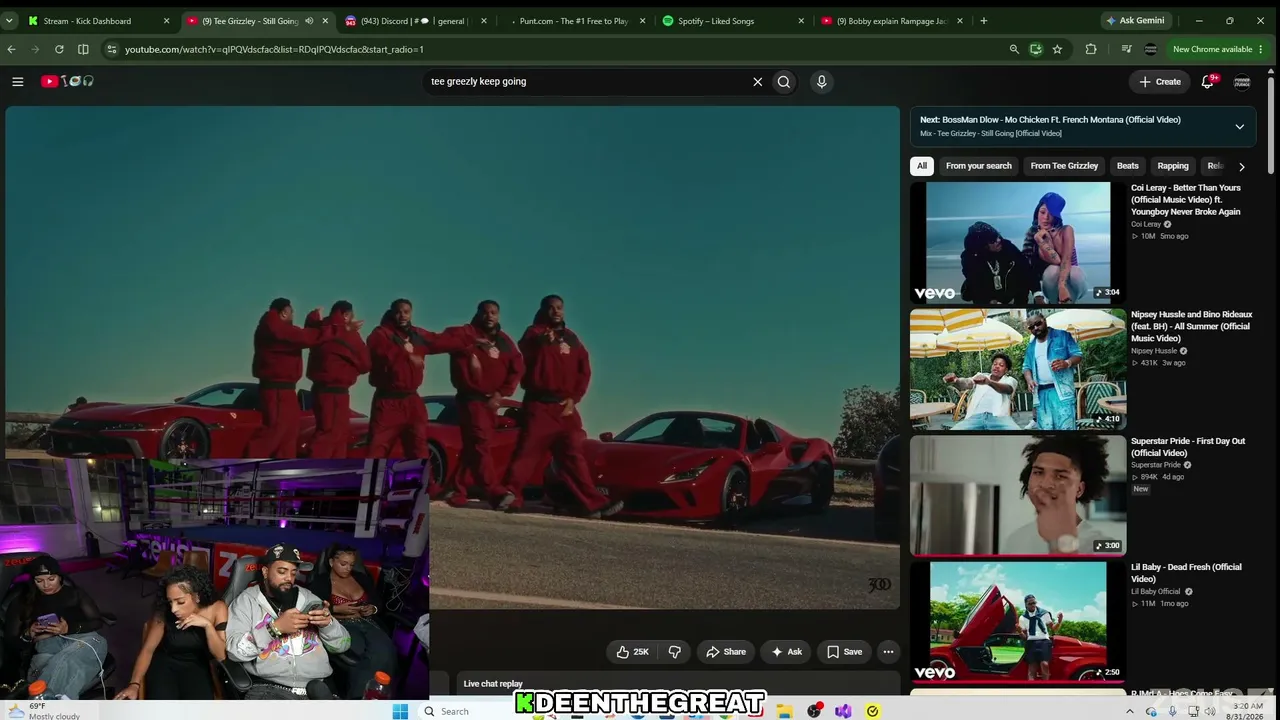Open the Windows Start menu

400,711
